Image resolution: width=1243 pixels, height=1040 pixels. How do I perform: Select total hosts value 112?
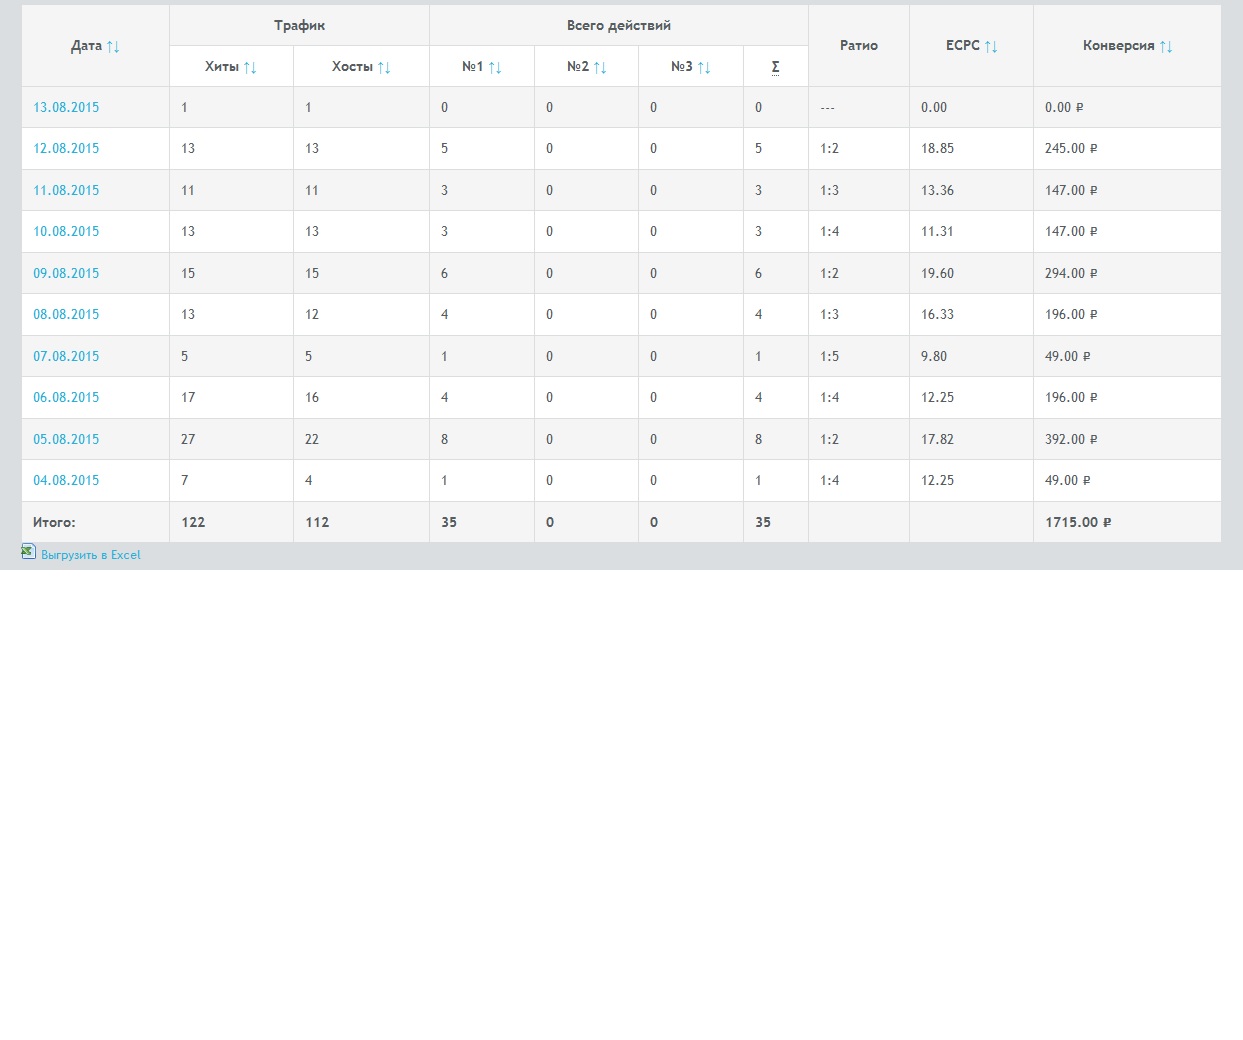point(317,522)
